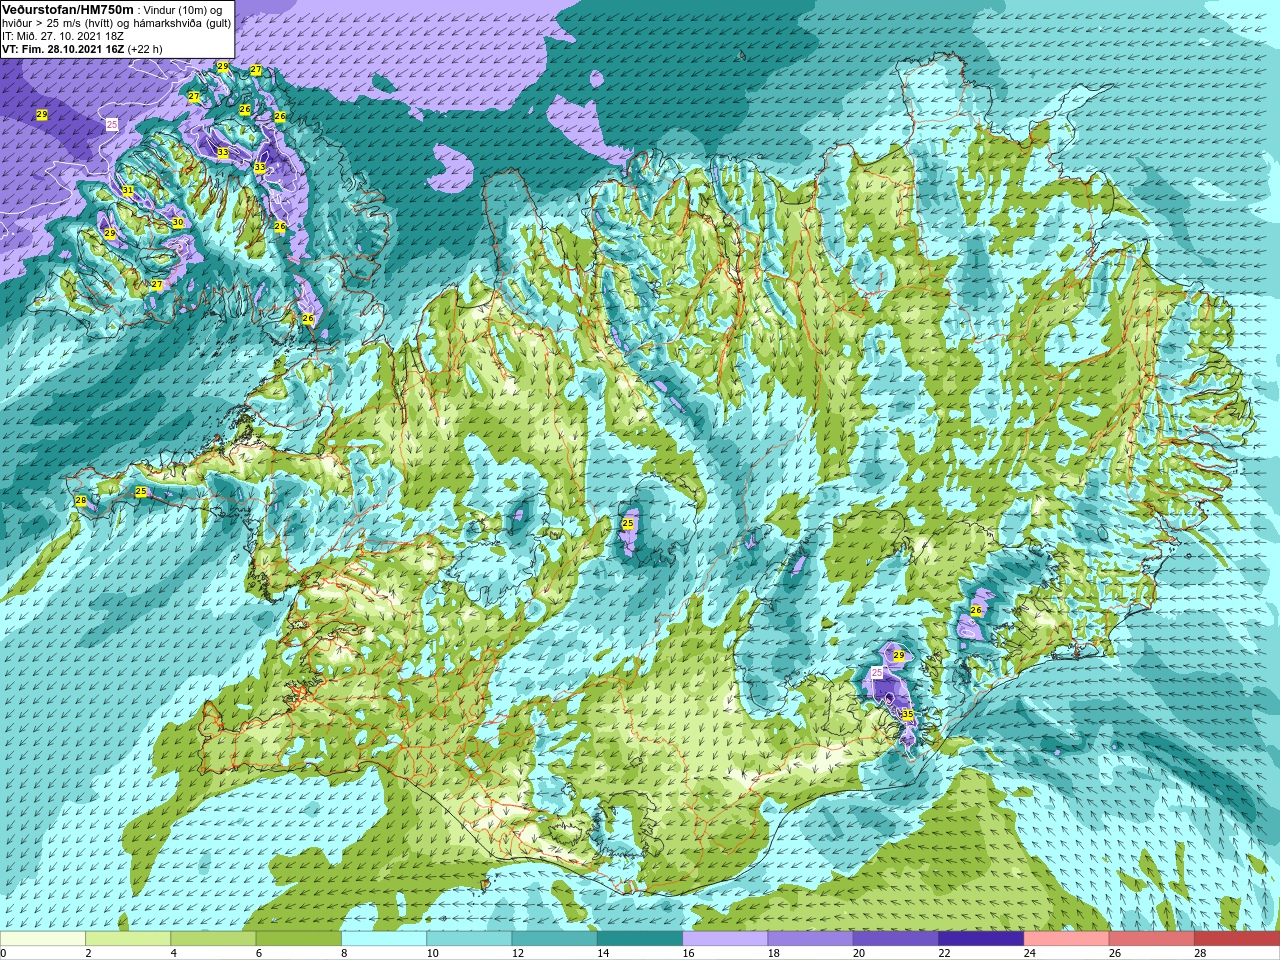Select the yellow '30' gust marker

coord(177,222)
